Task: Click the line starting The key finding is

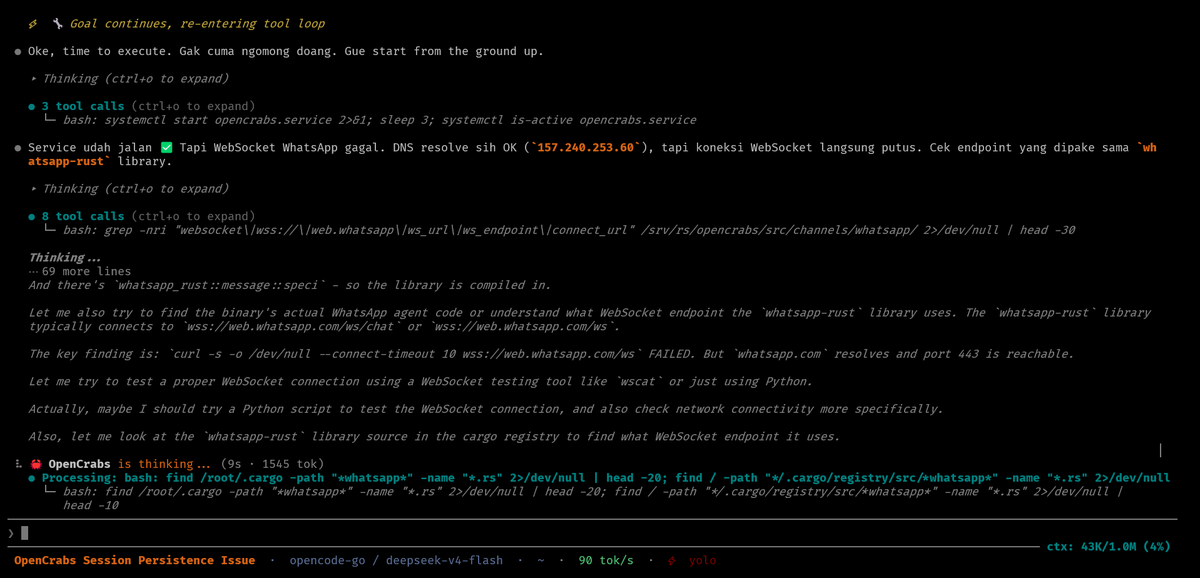Action: [x=551, y=354]
